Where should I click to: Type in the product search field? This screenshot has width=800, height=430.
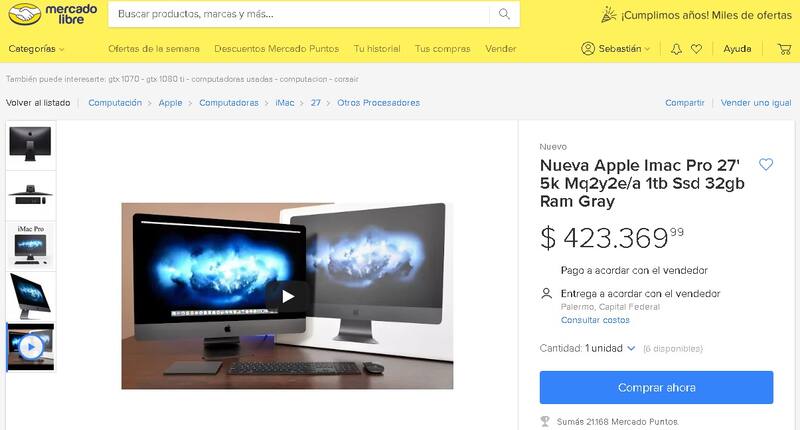pos(300,14)
